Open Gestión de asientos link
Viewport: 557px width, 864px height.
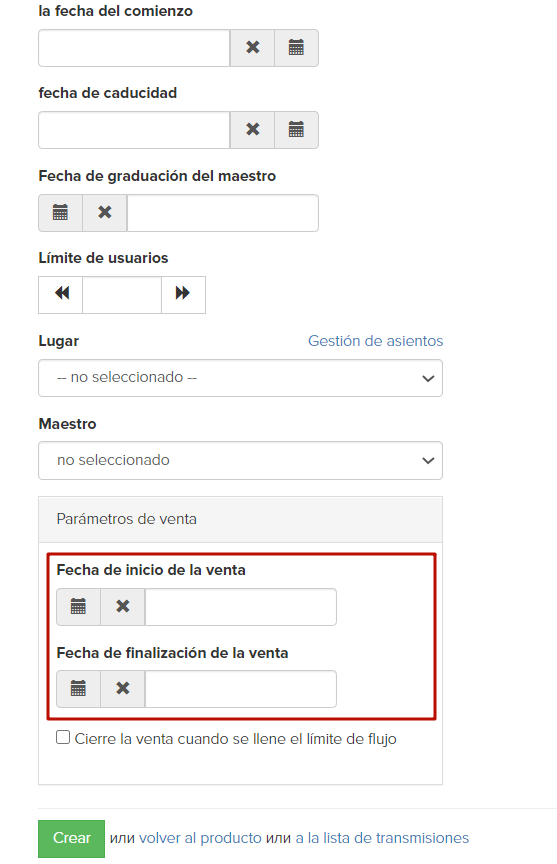tap(375, 341)
